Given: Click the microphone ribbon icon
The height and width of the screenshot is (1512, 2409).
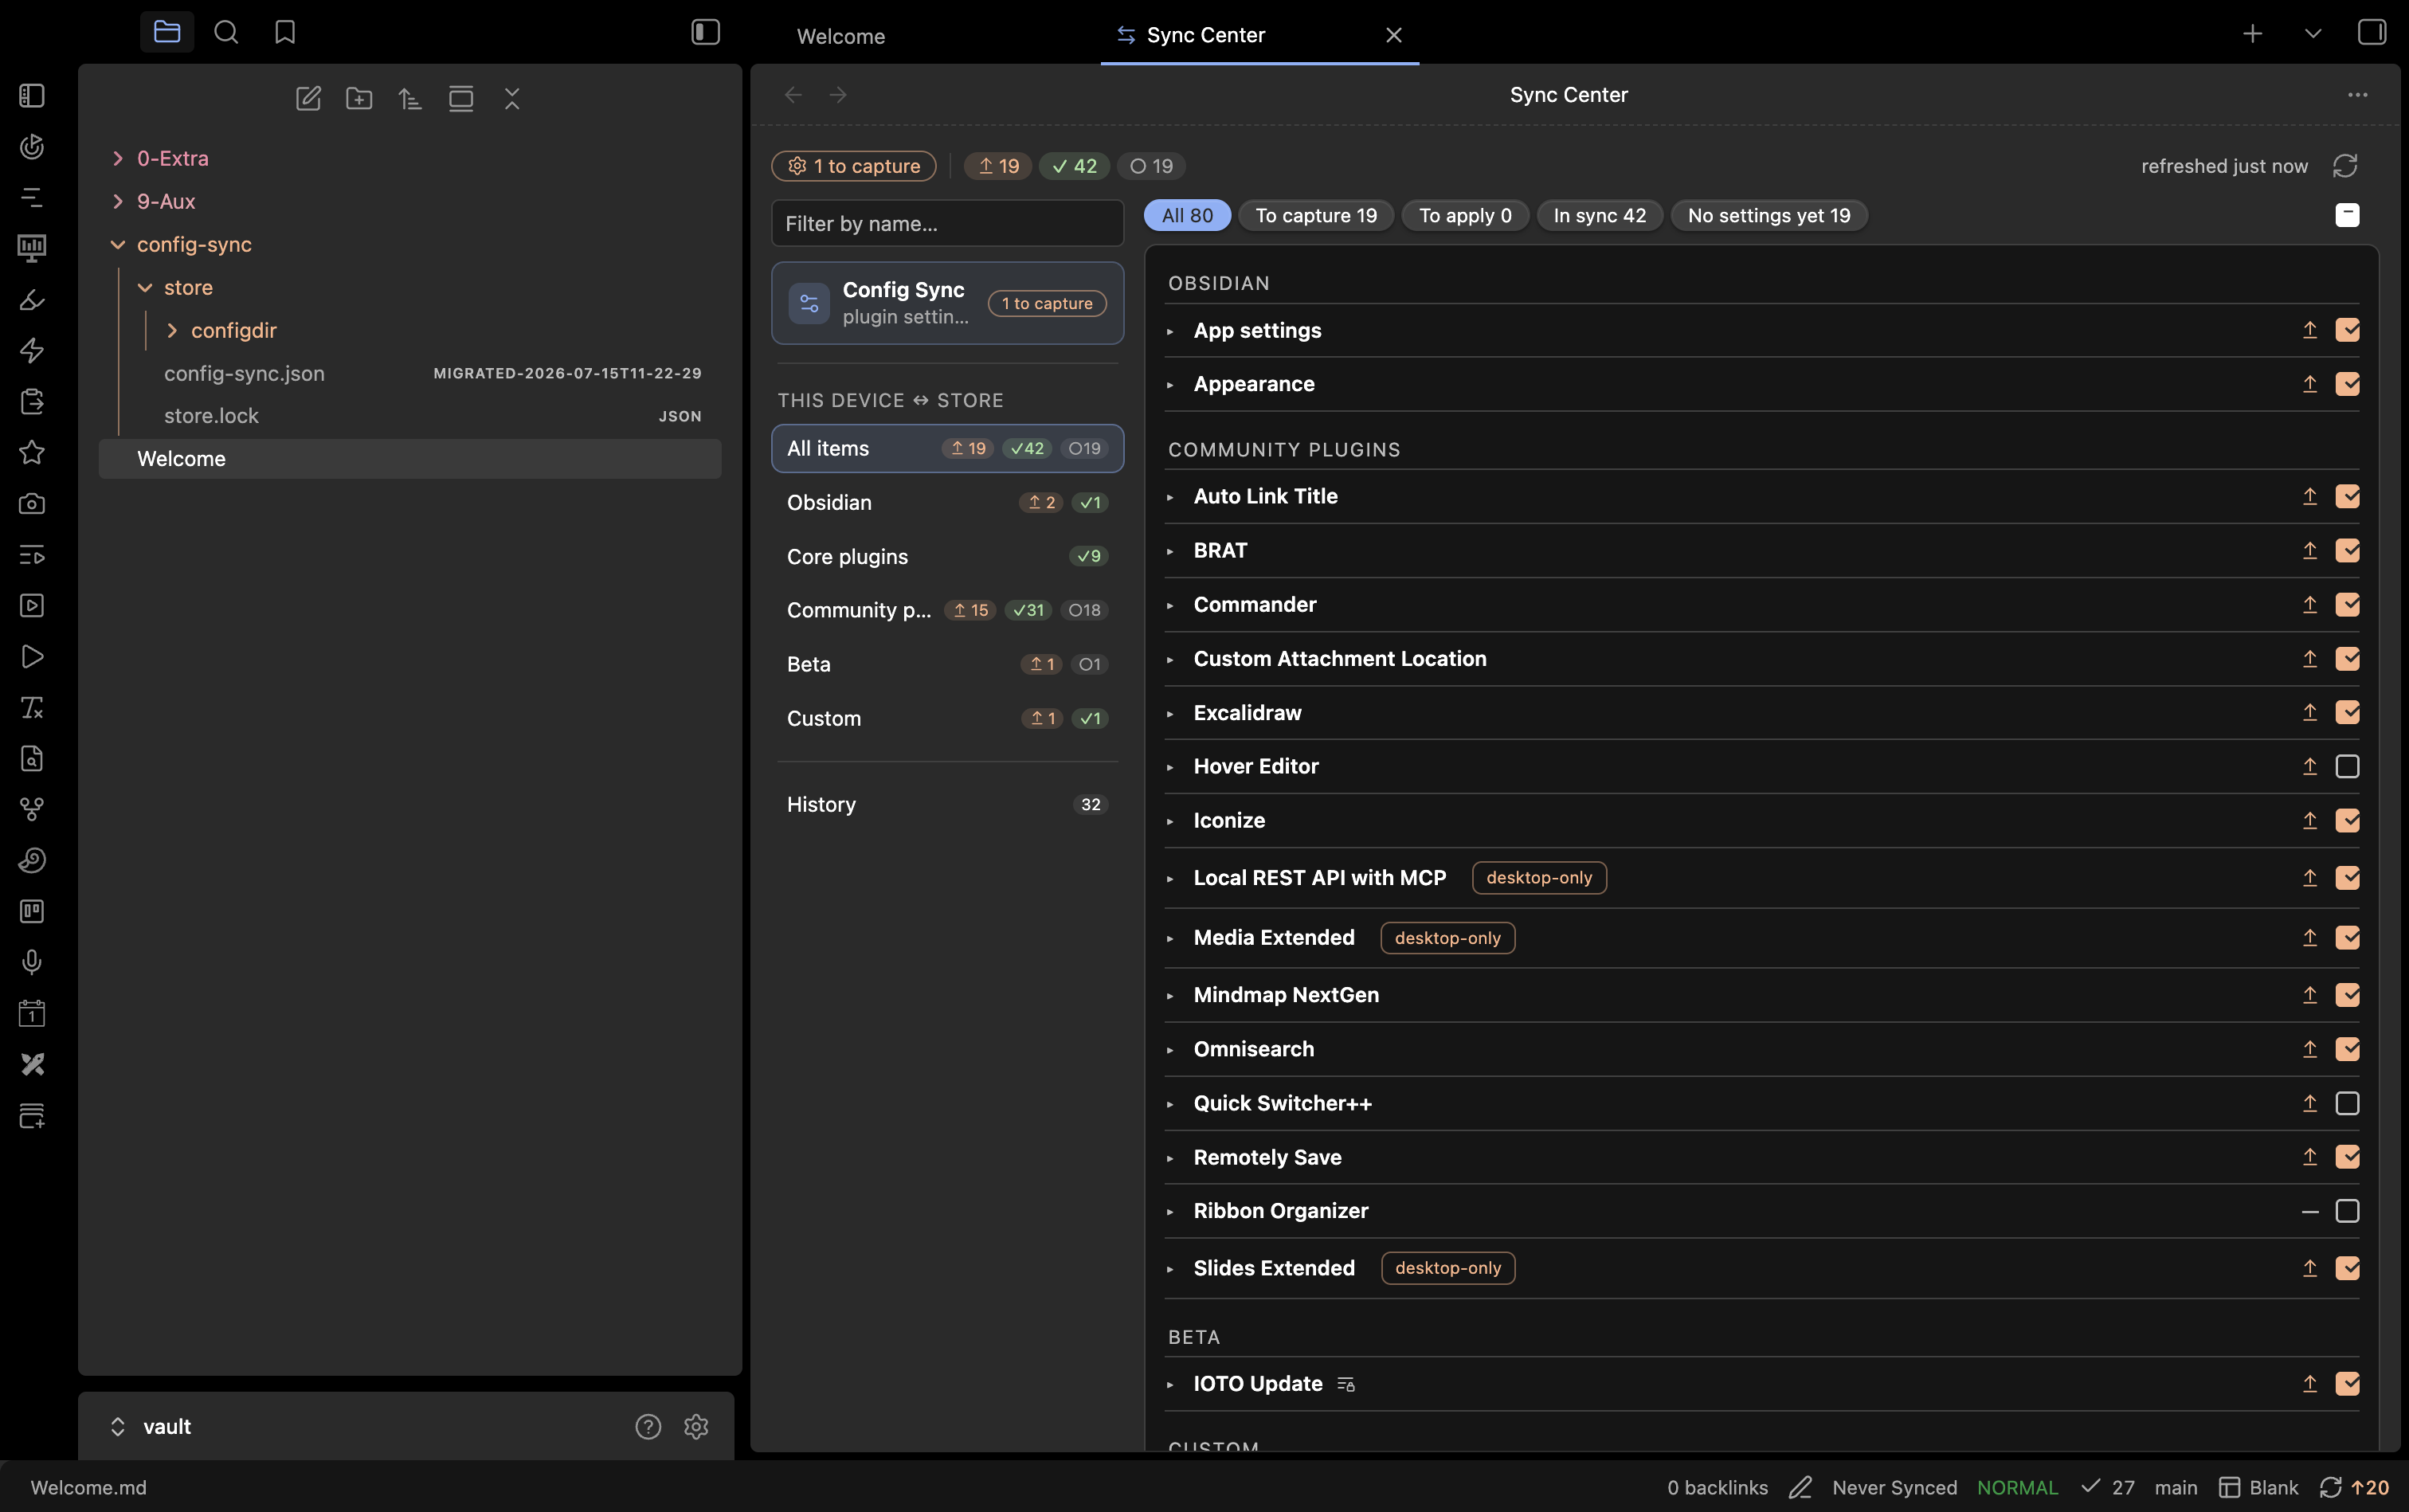Looking at the screenshot, I should 32,962.
